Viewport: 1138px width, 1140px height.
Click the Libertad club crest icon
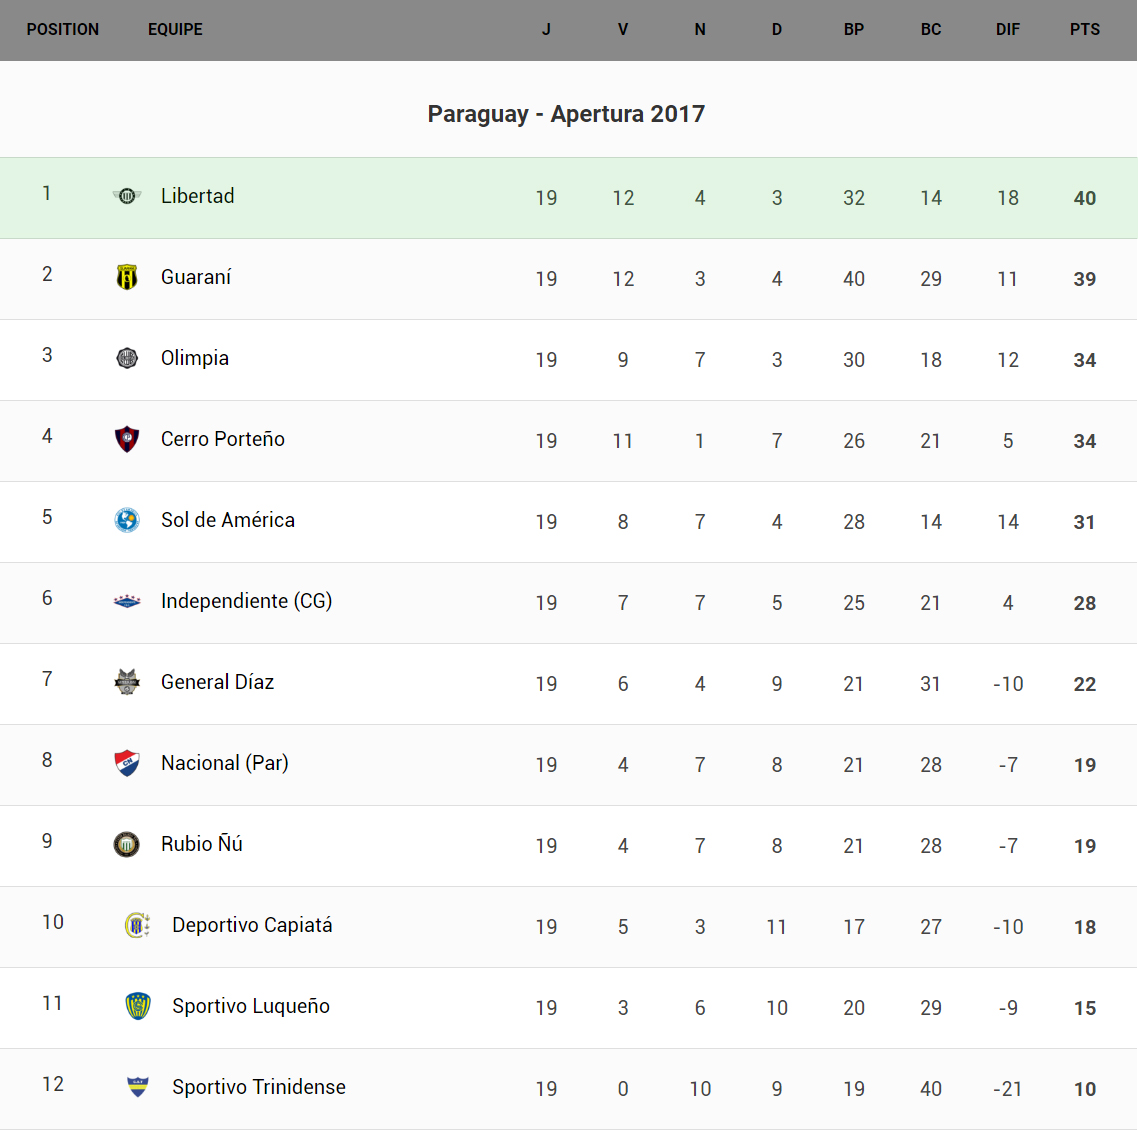pos(127,196)
